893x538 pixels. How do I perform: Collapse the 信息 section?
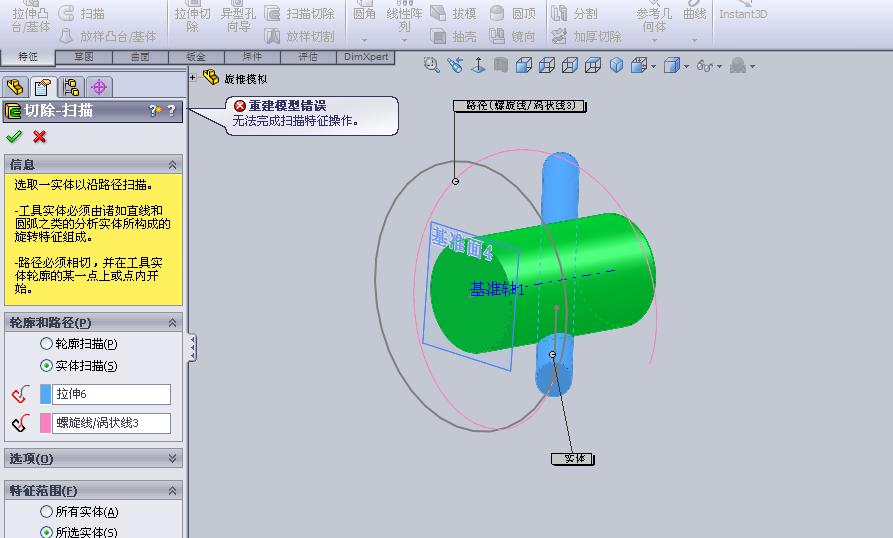tap(172, 165)
